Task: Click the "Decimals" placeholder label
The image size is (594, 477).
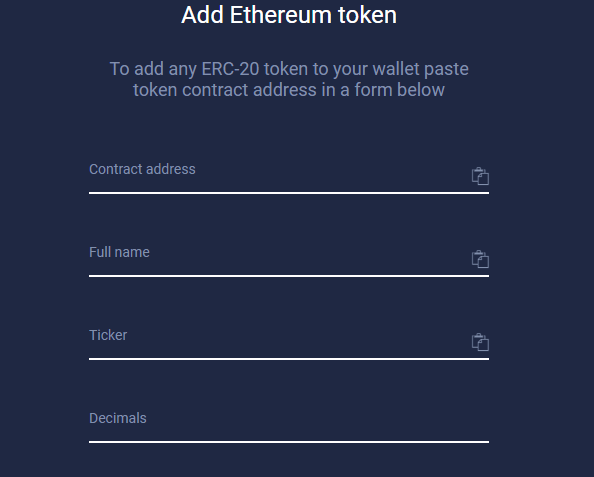Action: (118, 418)
